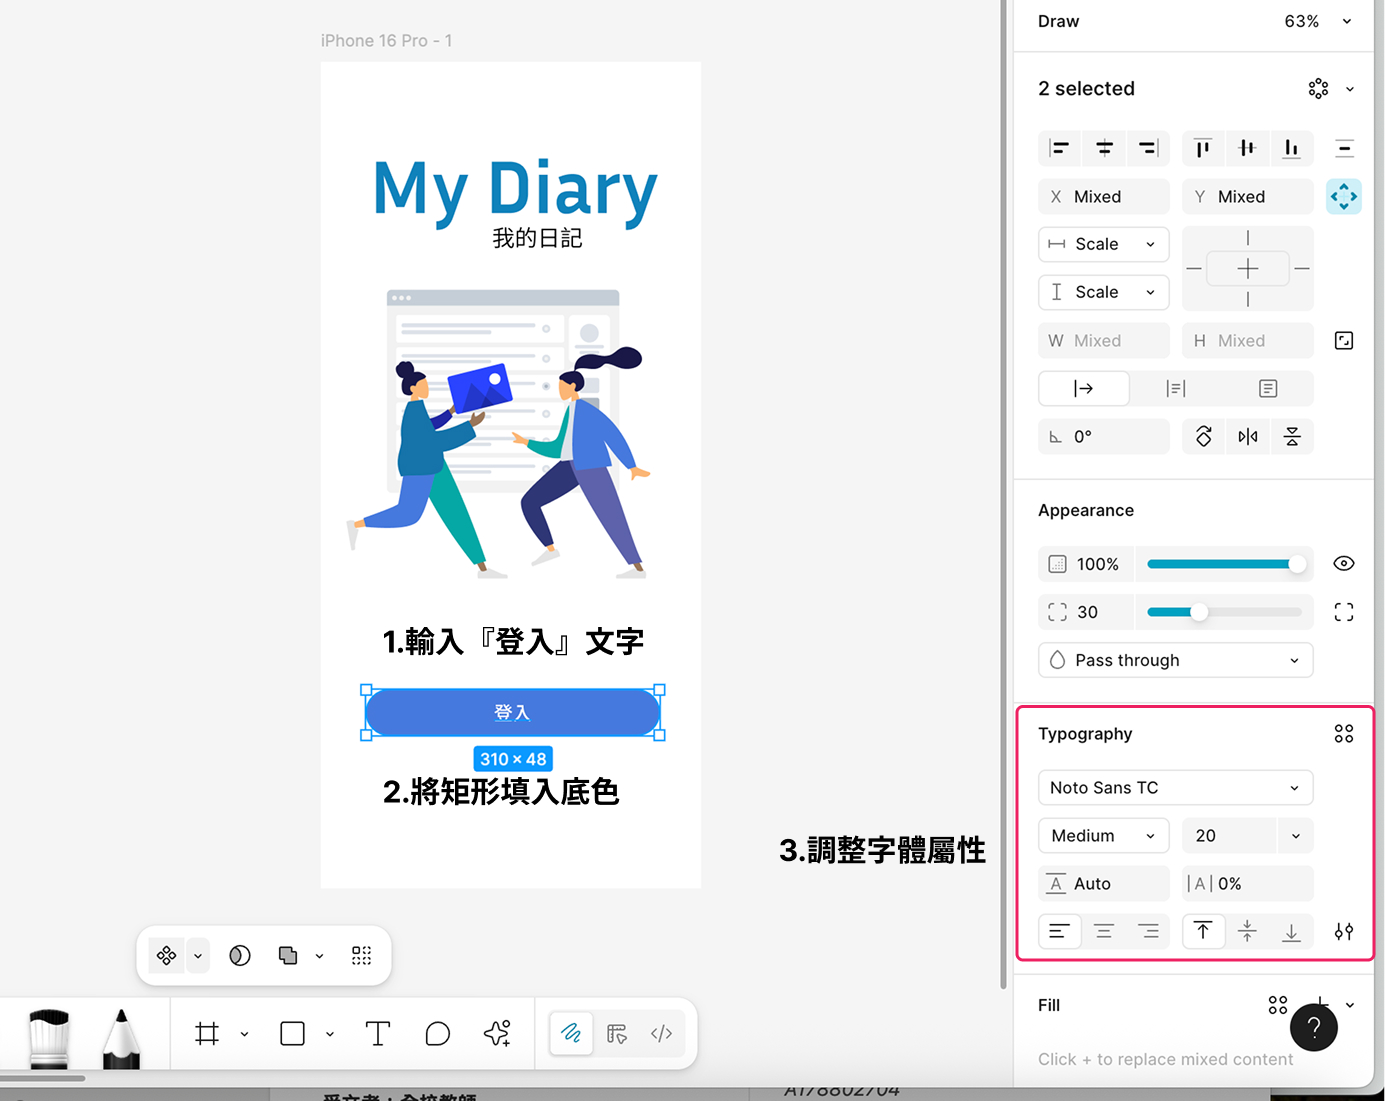Select the Rectangle shape tool

point(292,1033)
